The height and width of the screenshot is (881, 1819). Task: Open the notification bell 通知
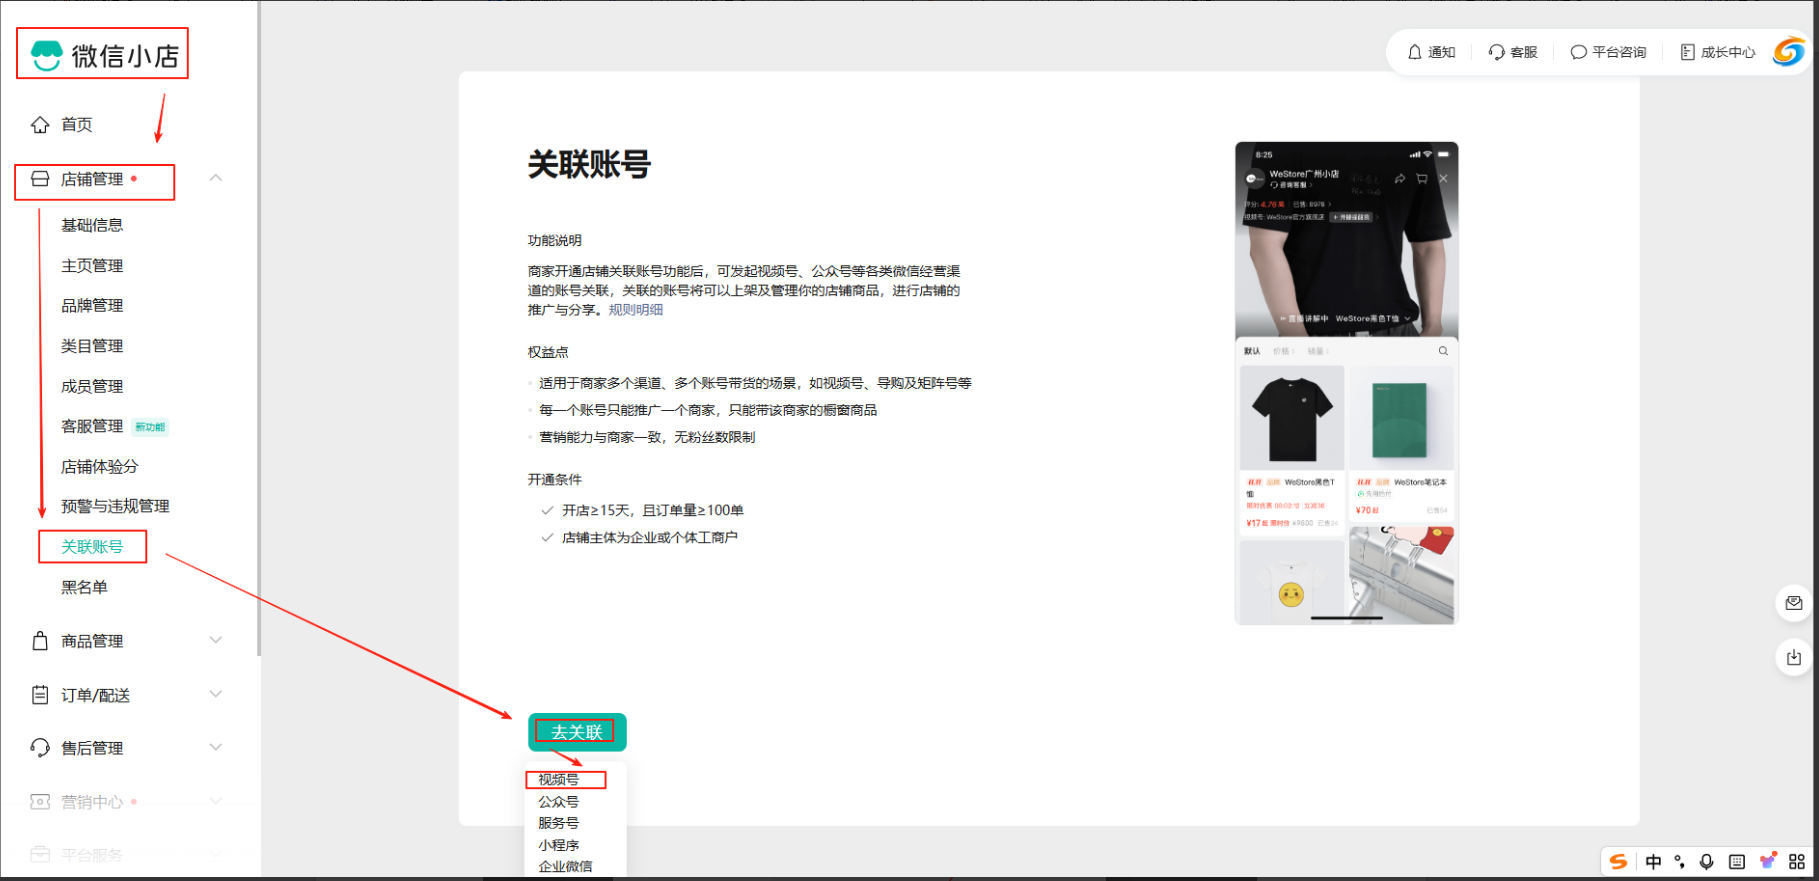coord(1414,52)
